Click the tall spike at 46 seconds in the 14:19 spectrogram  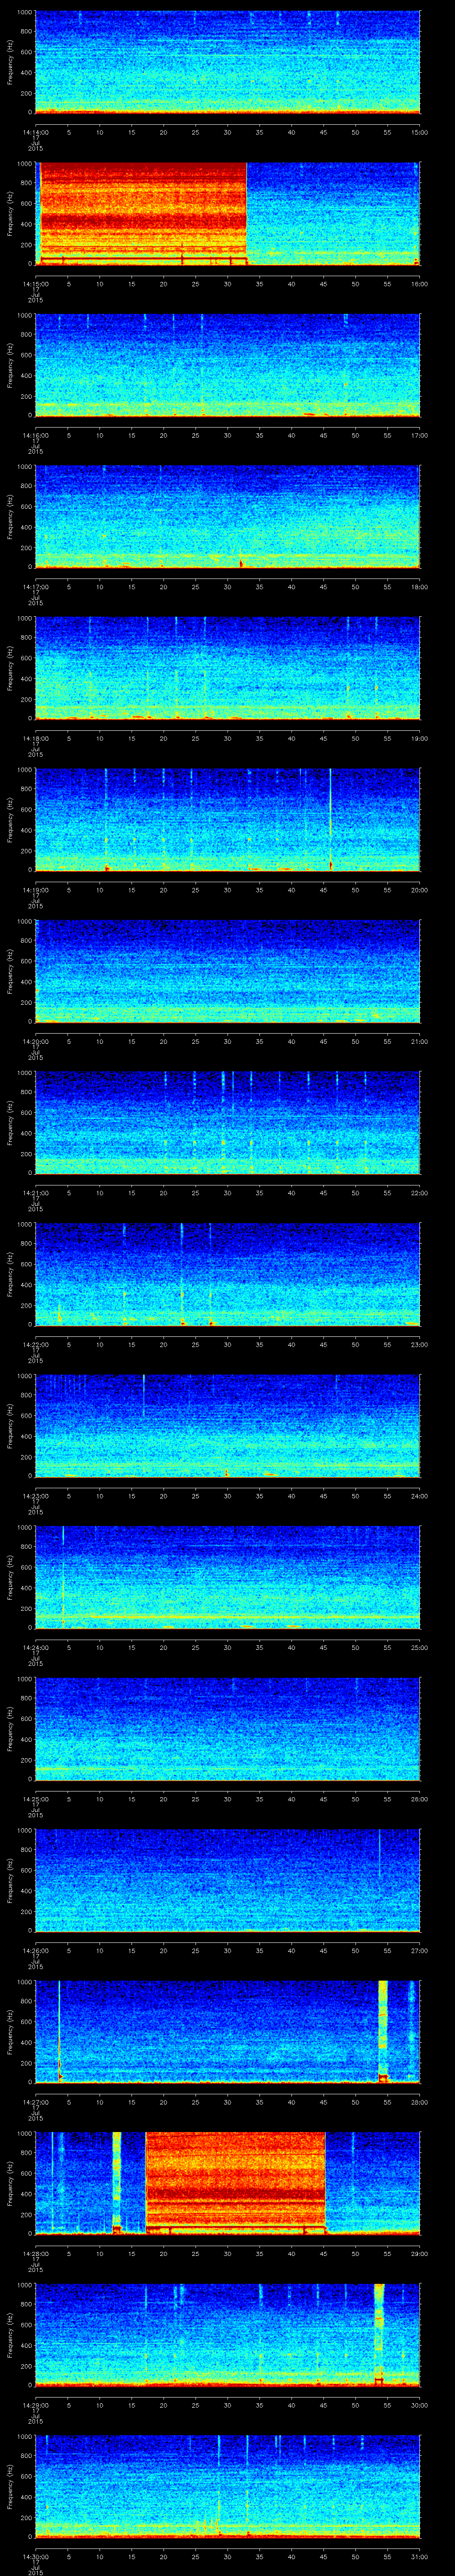click(330, 818)
